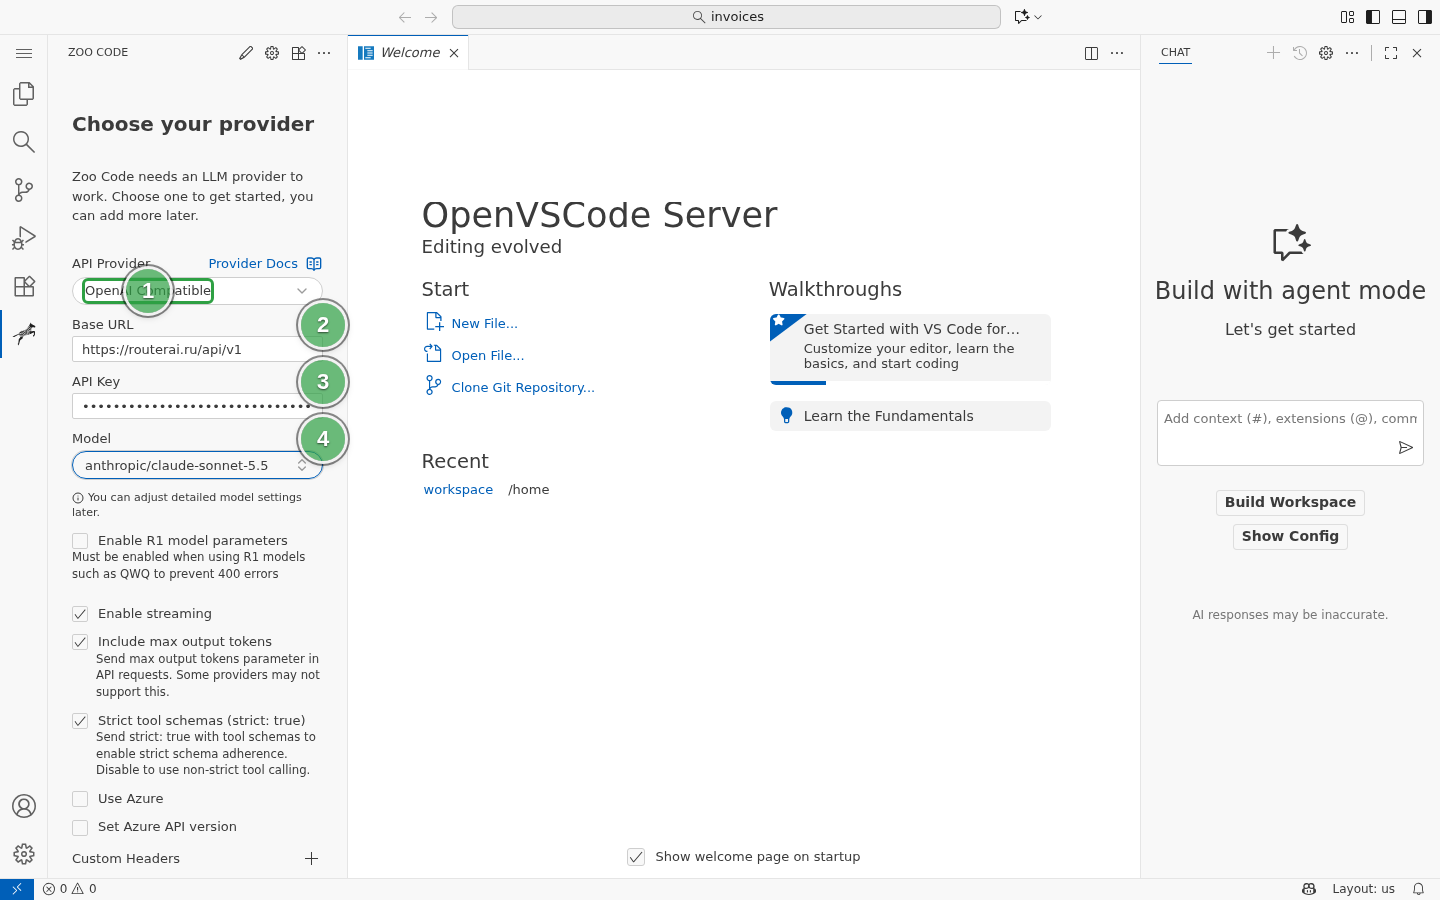
Task: Open the Extensions view
Action: (24, 286)
